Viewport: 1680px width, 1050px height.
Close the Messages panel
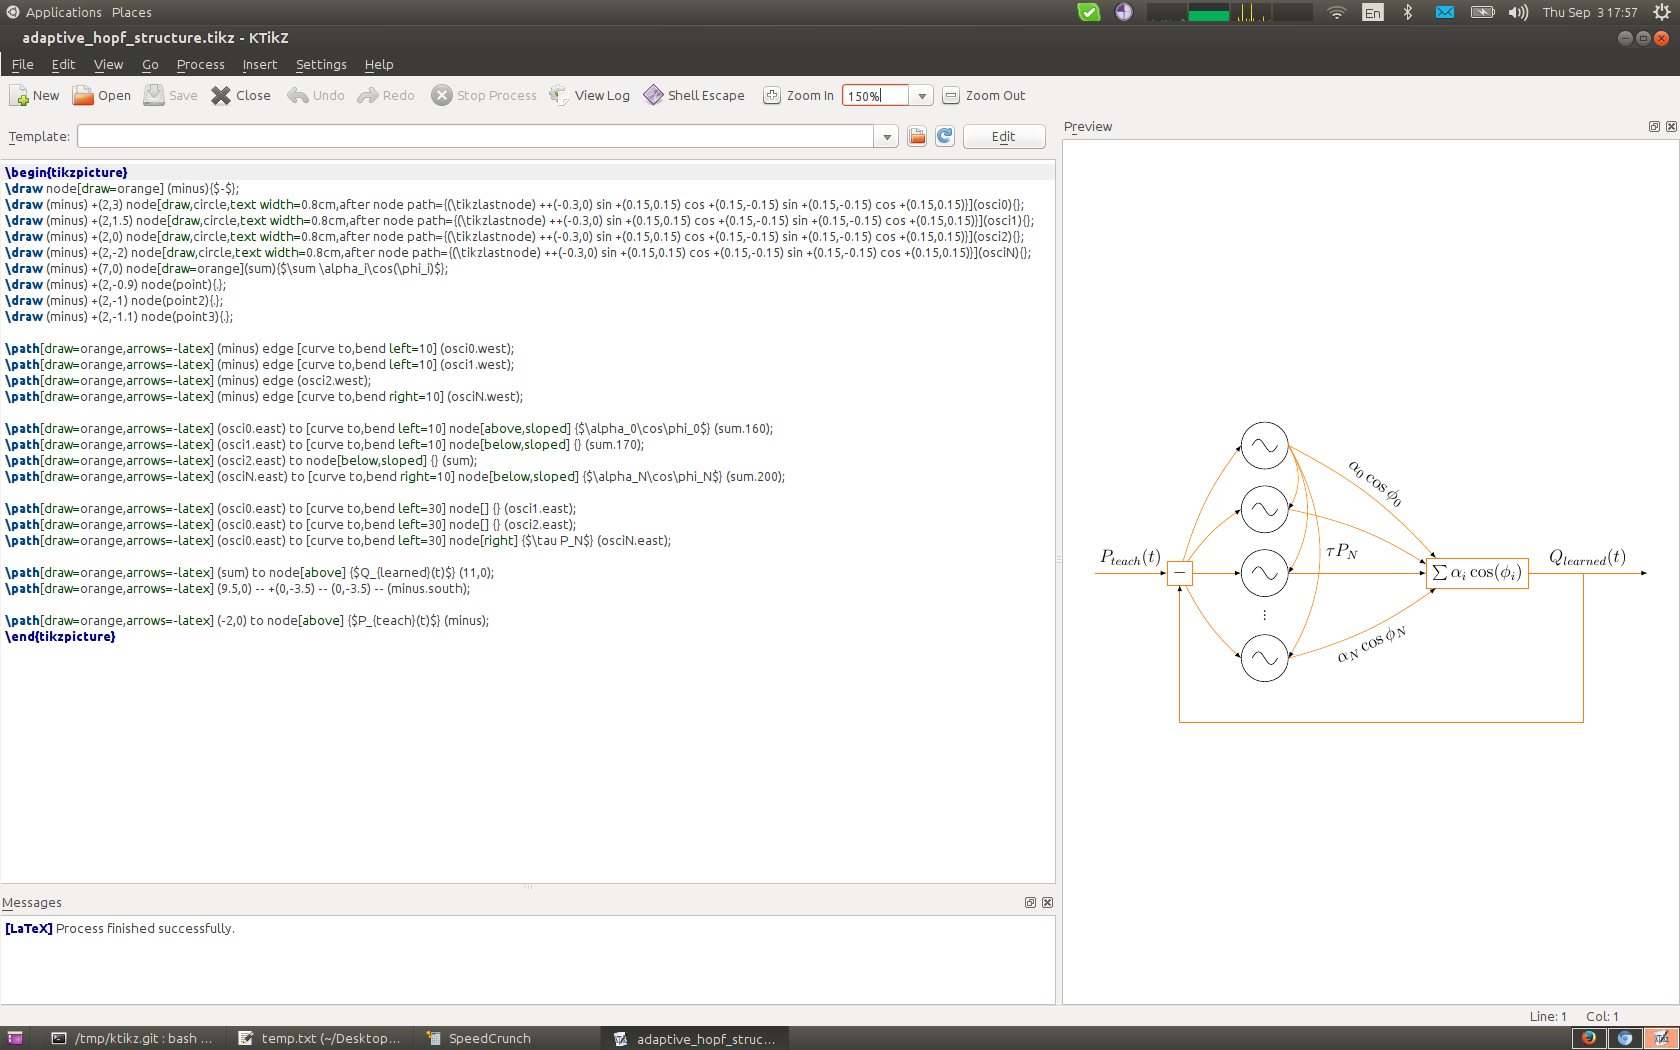click(x=1047, y=903)
